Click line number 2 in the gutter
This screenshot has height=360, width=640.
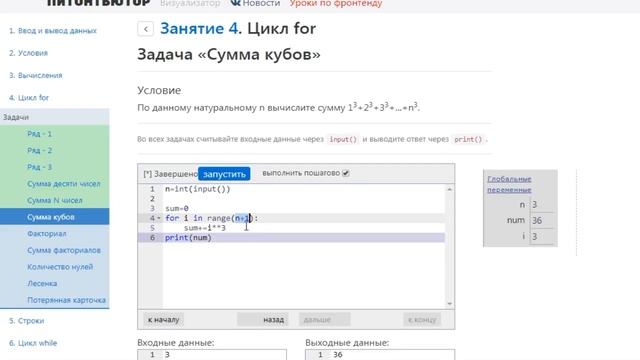click(152, 199)
